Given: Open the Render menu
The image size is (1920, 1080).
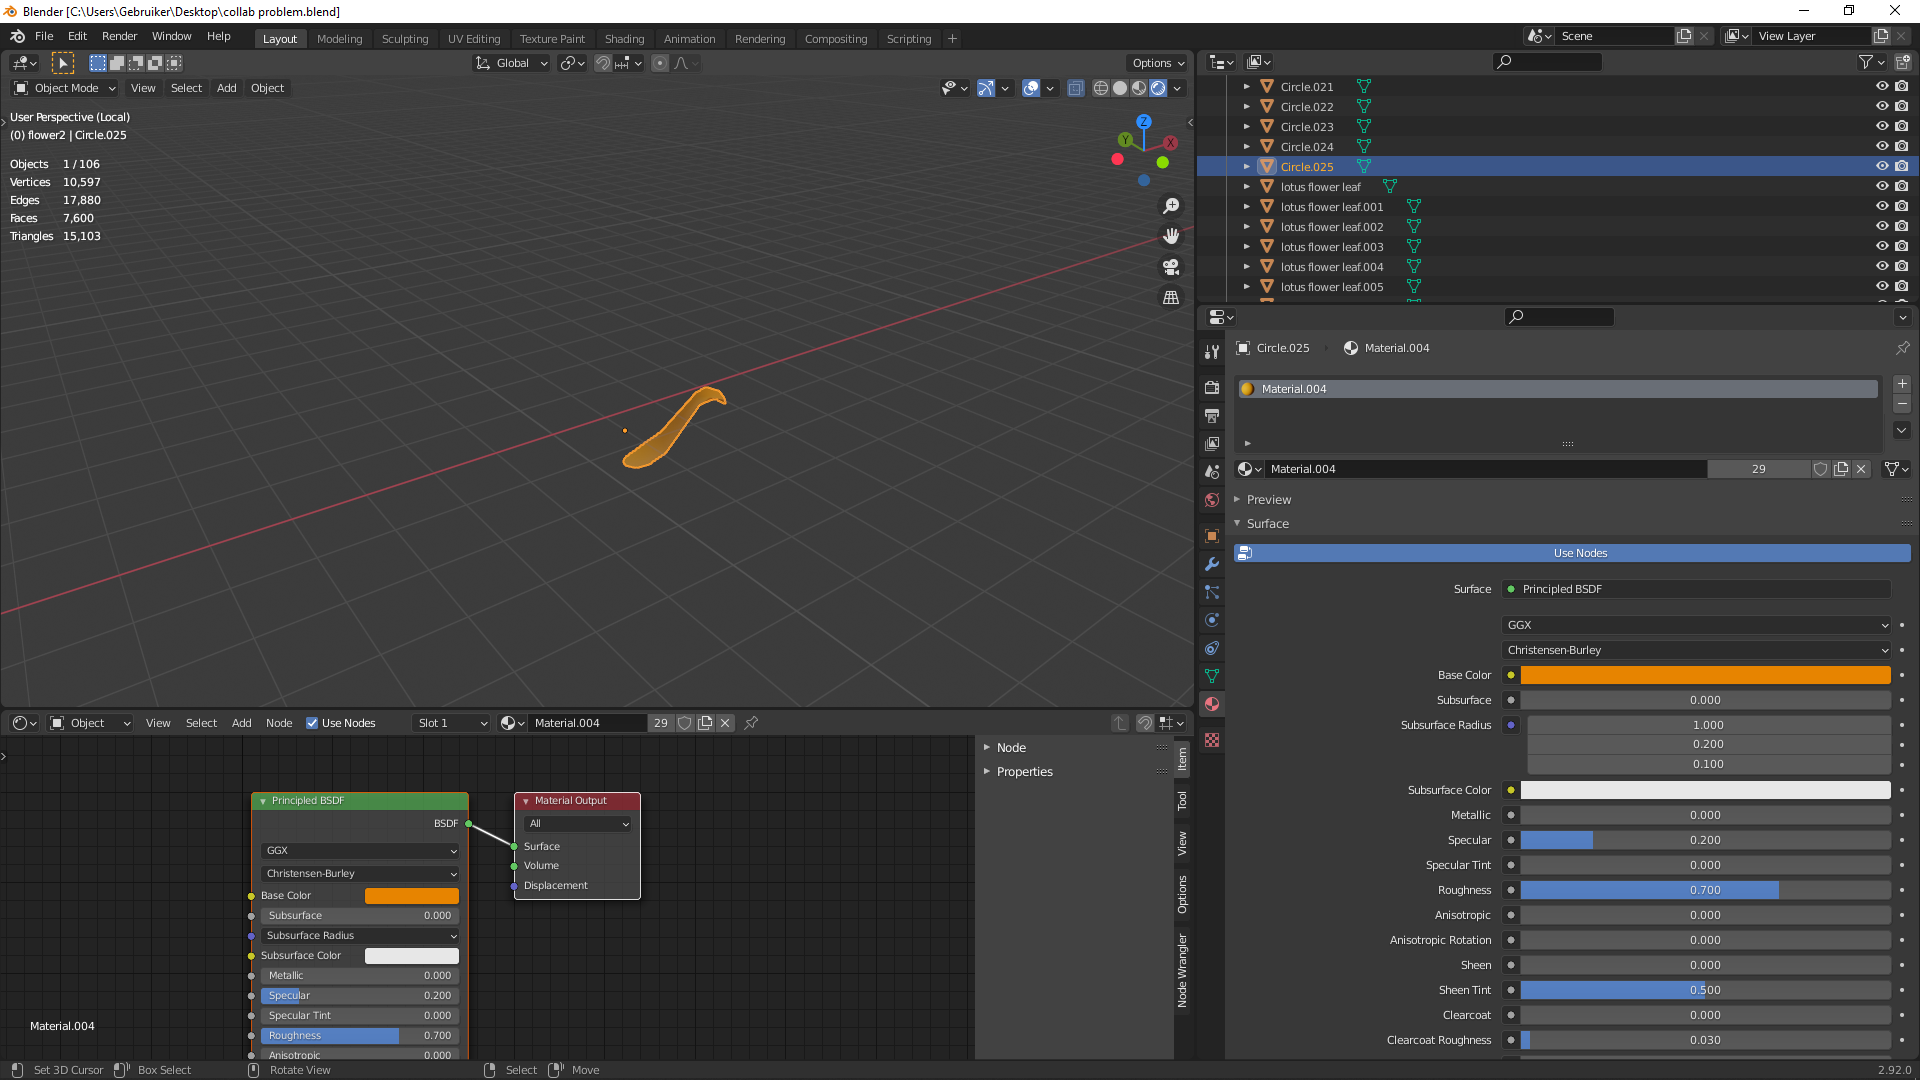Looking at the screenshot, I should 119,36.
